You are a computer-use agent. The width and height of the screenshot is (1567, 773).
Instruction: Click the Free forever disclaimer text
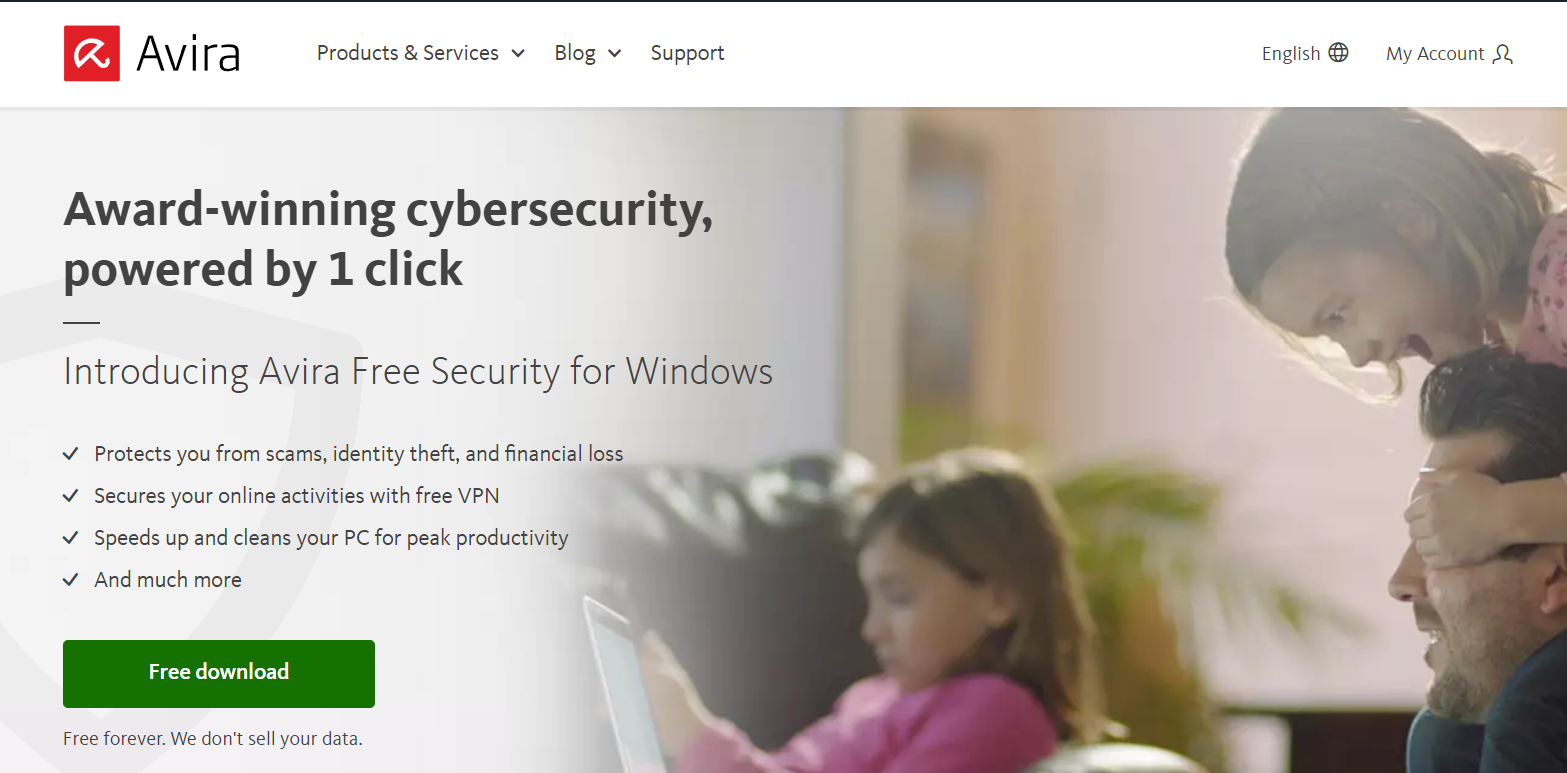(x=212, y=740)
